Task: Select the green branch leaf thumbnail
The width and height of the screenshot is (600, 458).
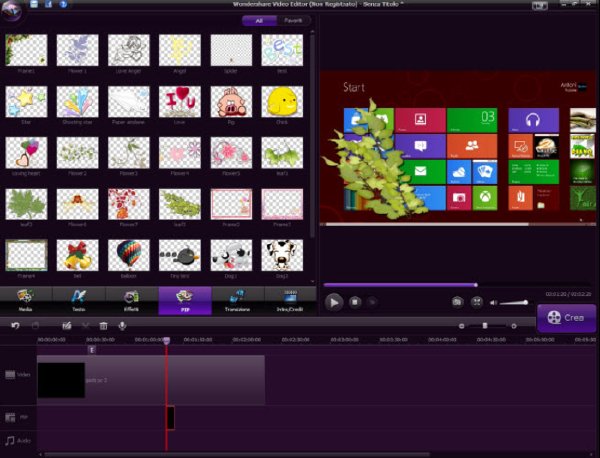Action: pos(180,204)
